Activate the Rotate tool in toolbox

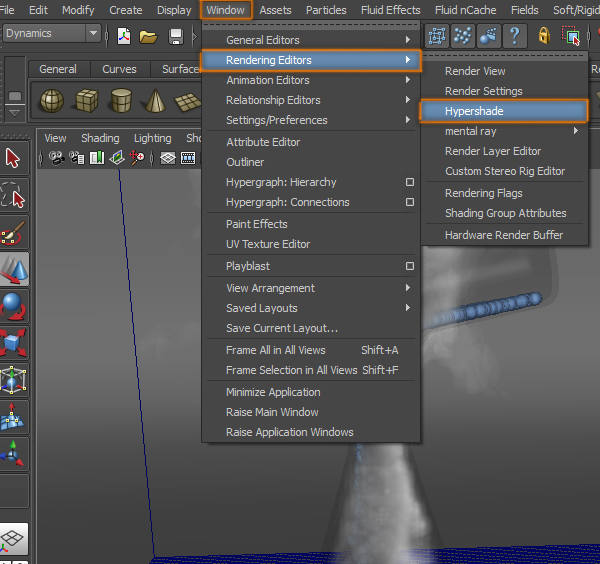[13, 305]
